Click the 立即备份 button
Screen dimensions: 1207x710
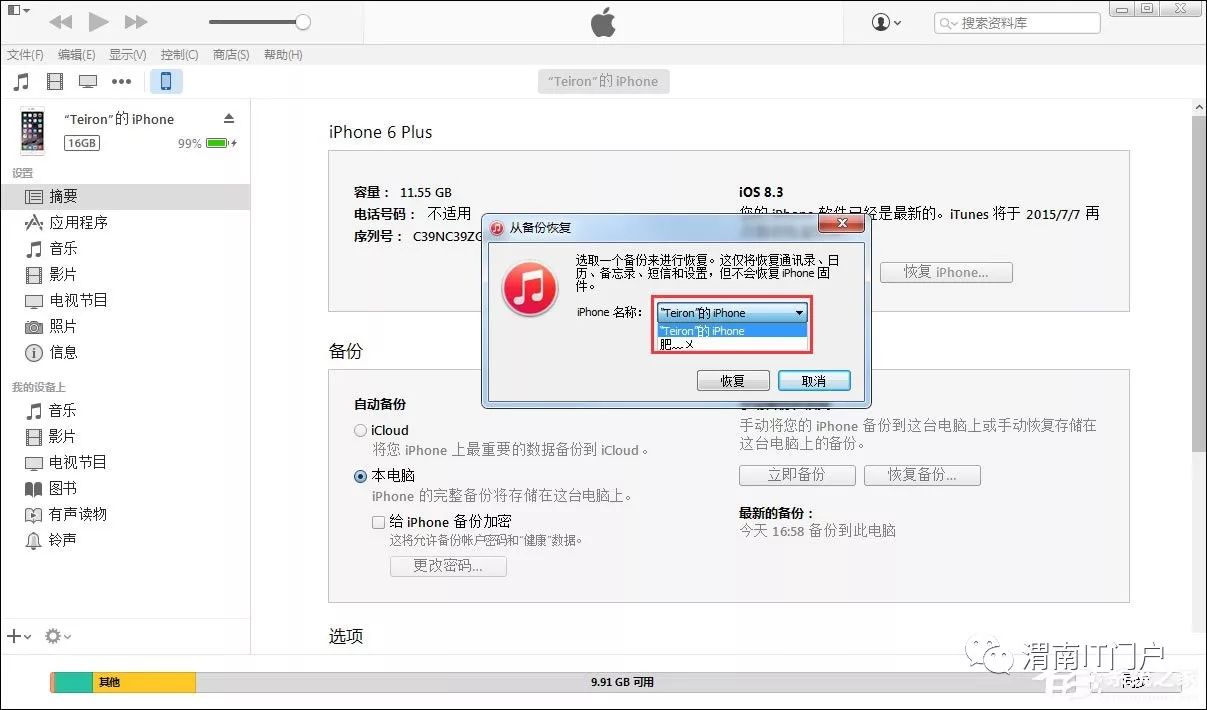(x=797, y=475)
